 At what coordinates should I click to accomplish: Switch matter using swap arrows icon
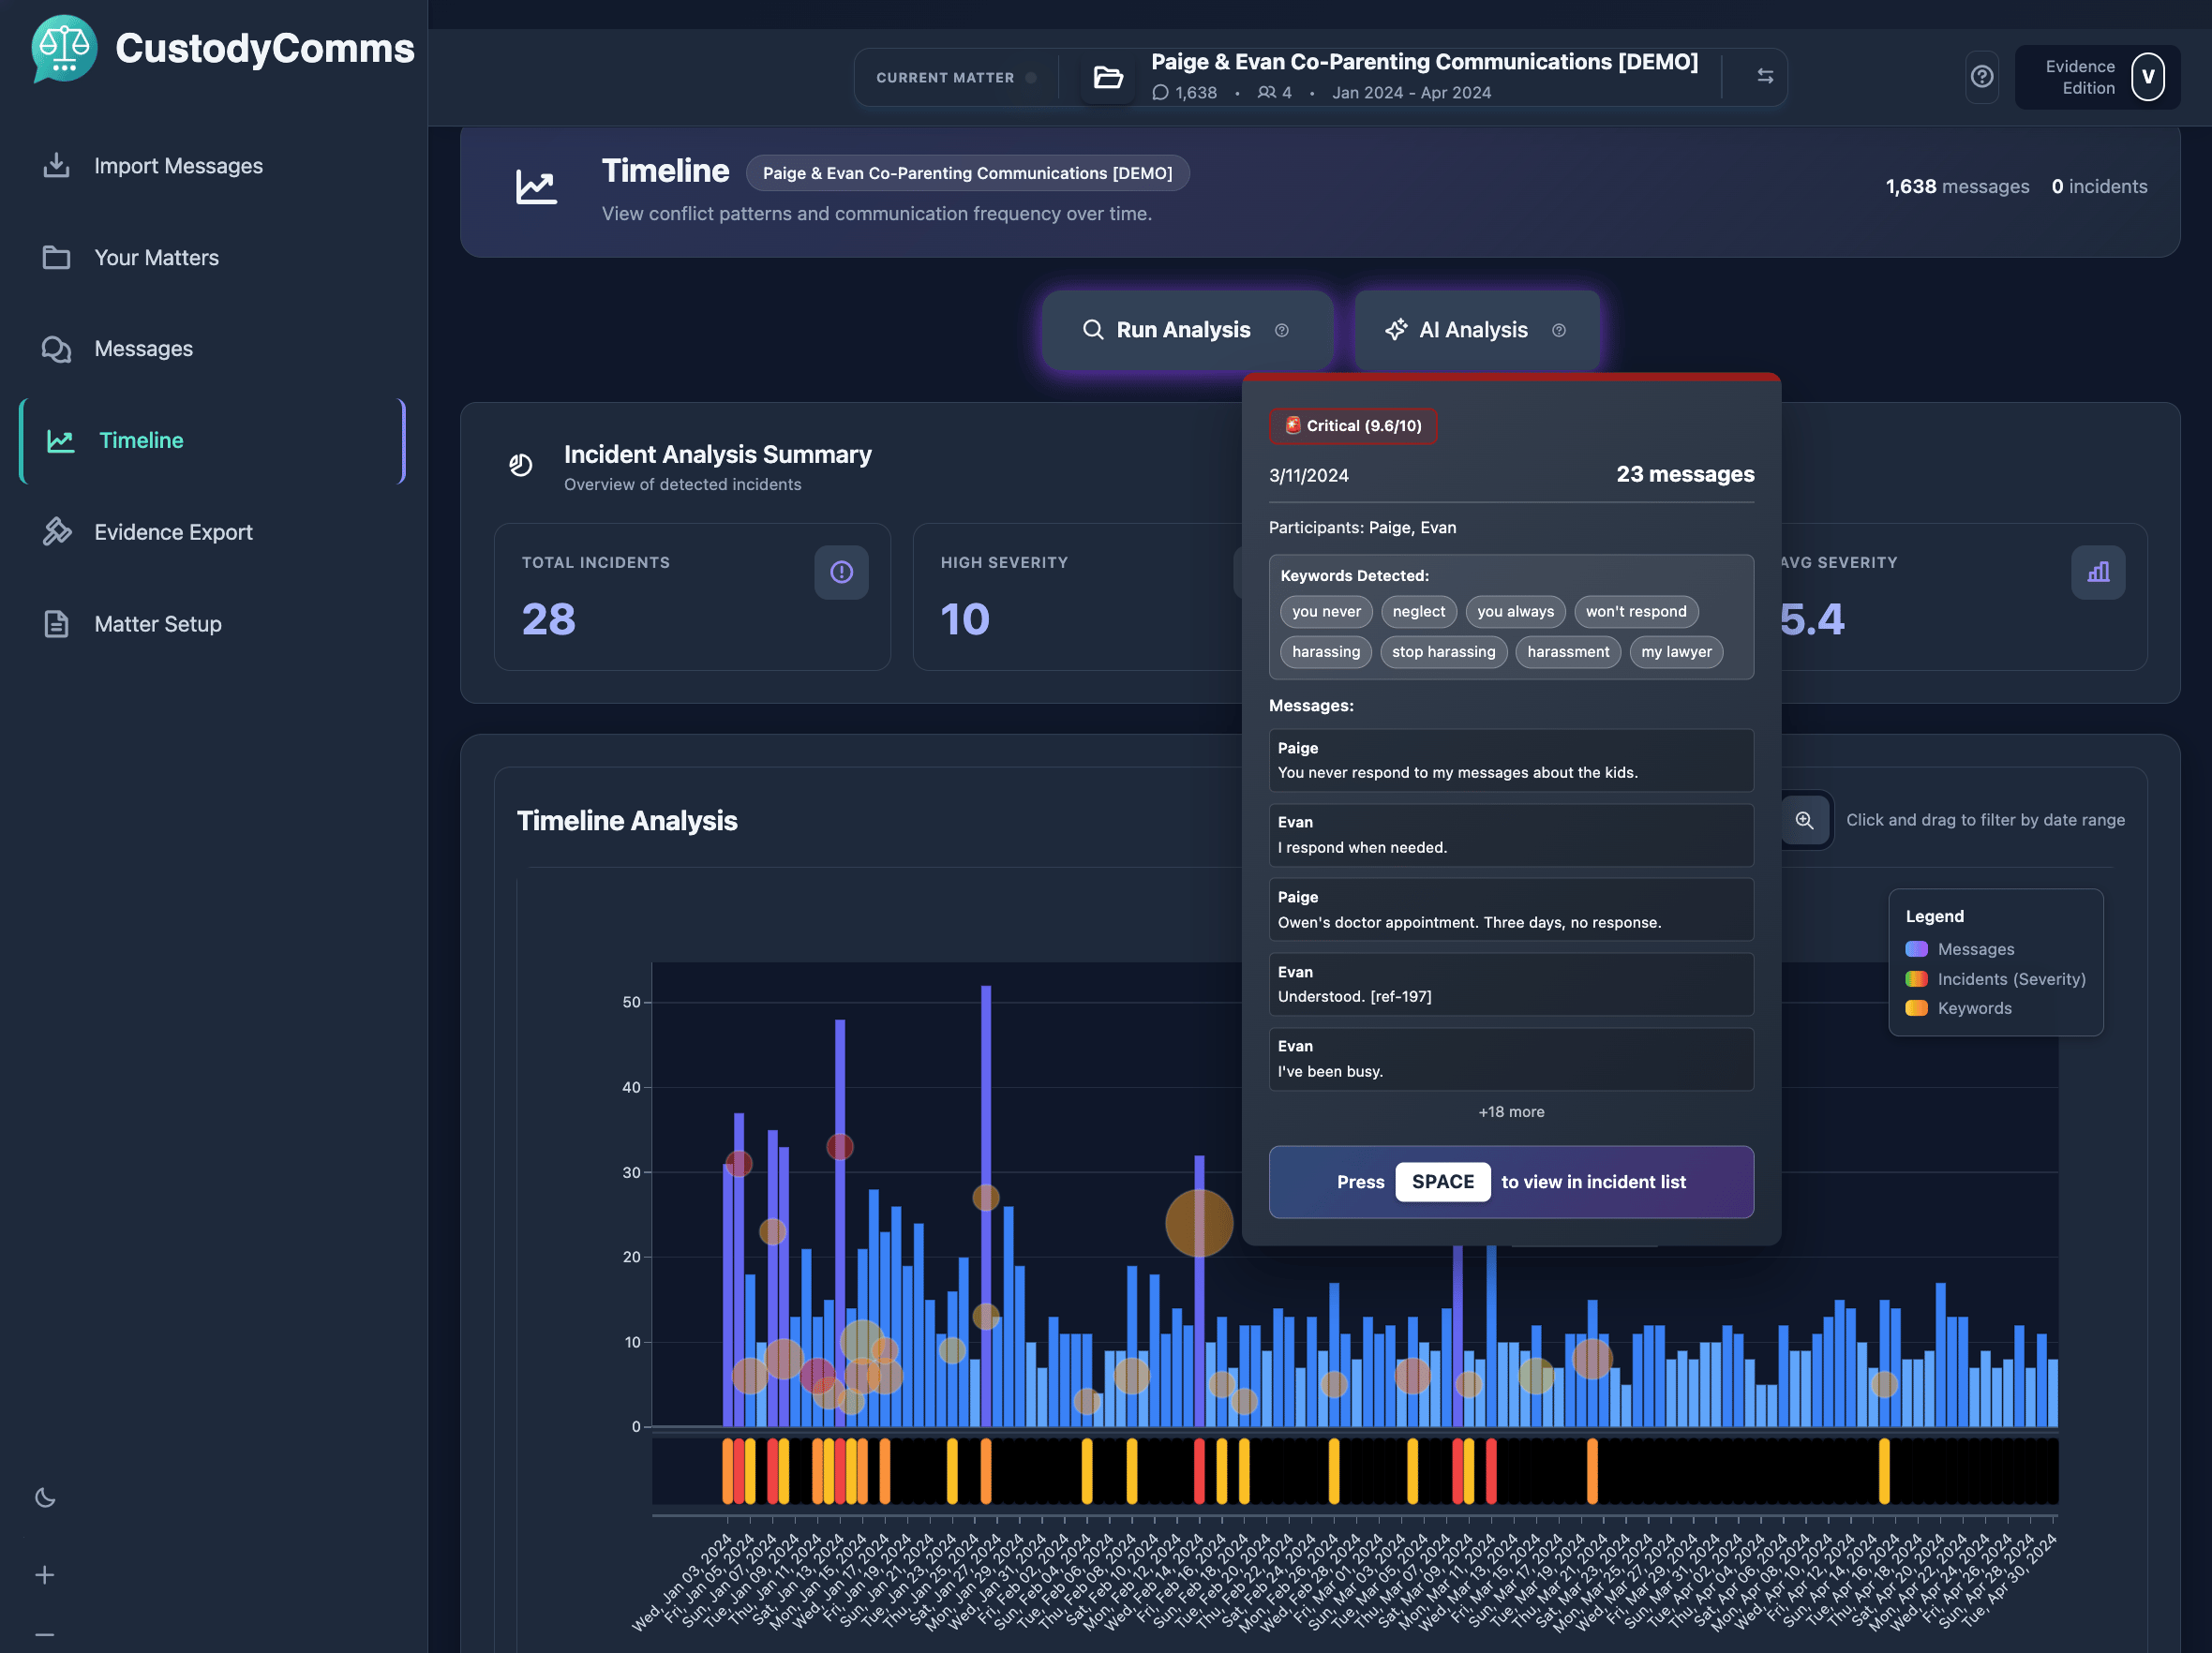[x=1765, y=77]
